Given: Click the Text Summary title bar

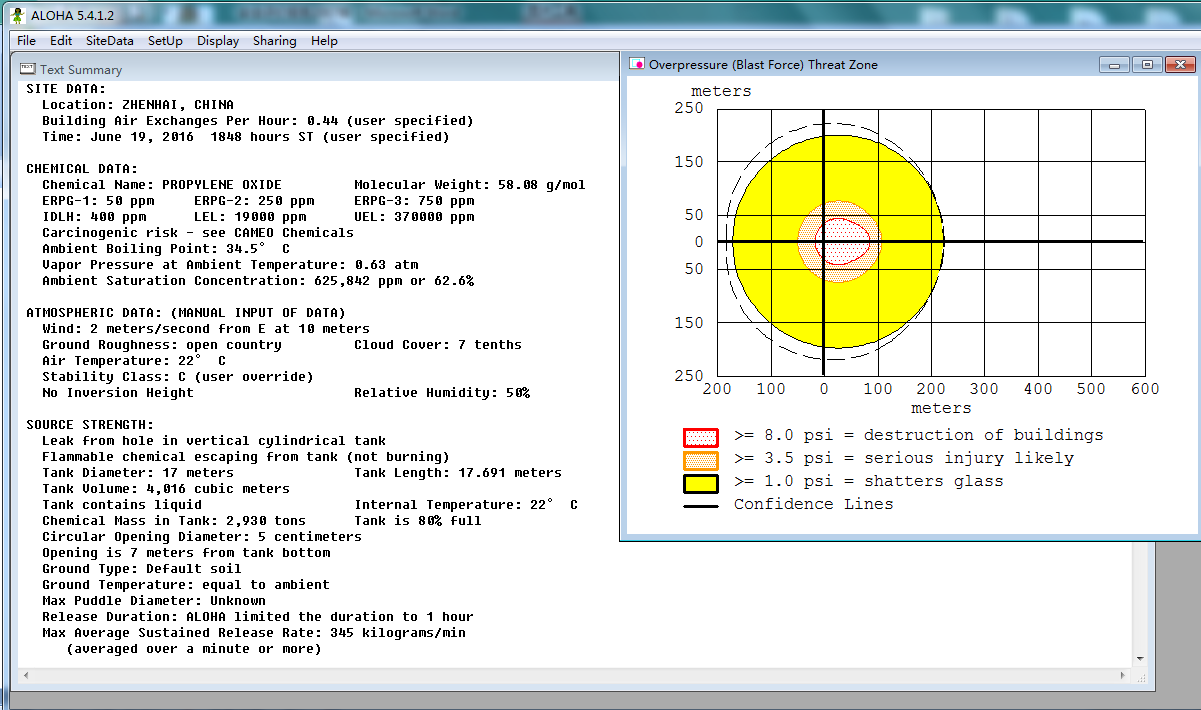Looking at the screenshot, I should (x=316, y=69).
